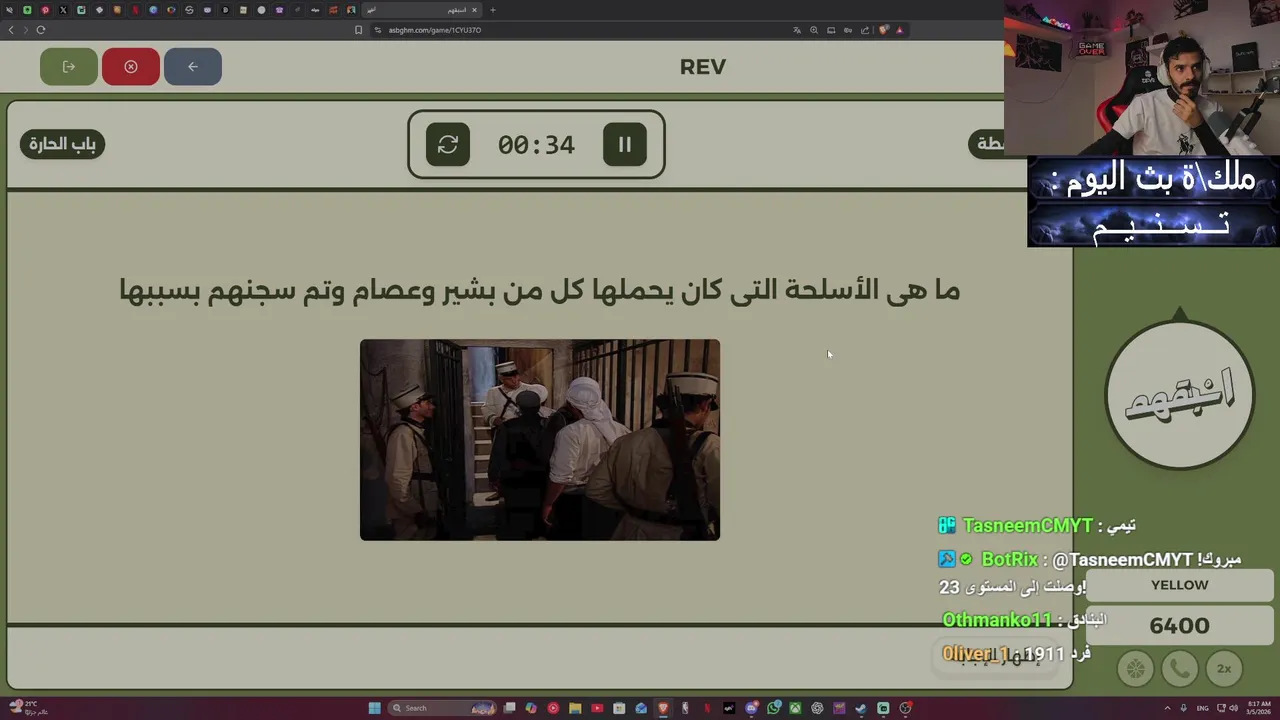The height and width of the screenshot is (720, 1280).
Task: Click the green exit game button
Action: pos(69,67)
